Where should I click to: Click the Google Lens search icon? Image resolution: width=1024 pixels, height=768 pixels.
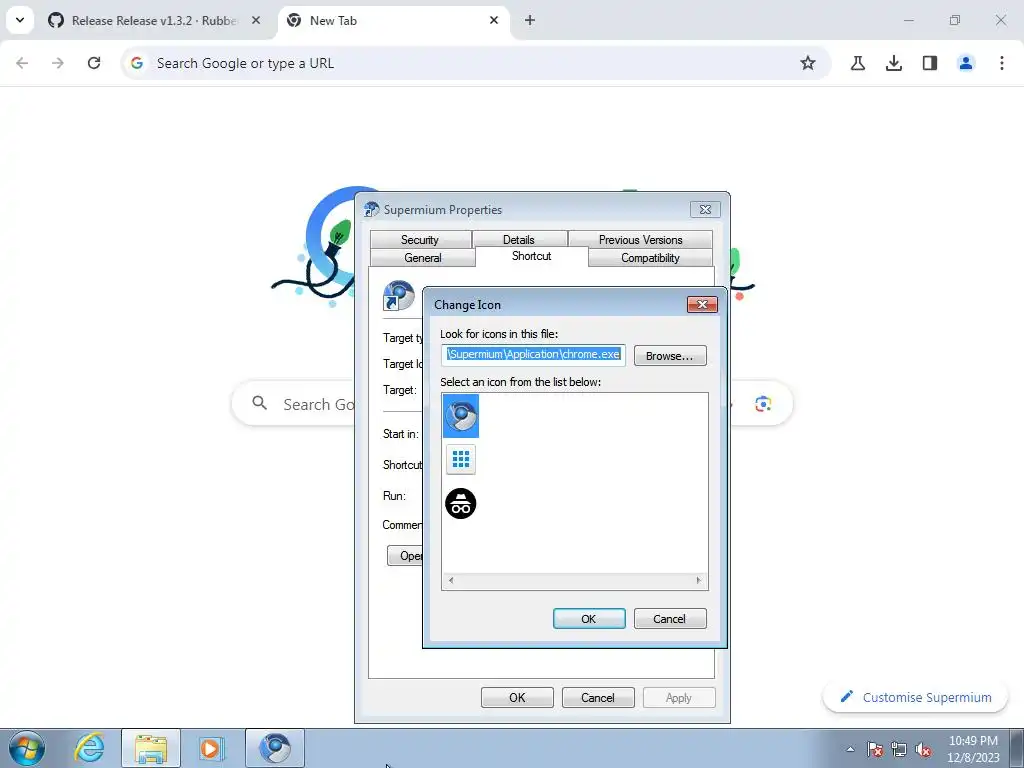coord(763,404)
